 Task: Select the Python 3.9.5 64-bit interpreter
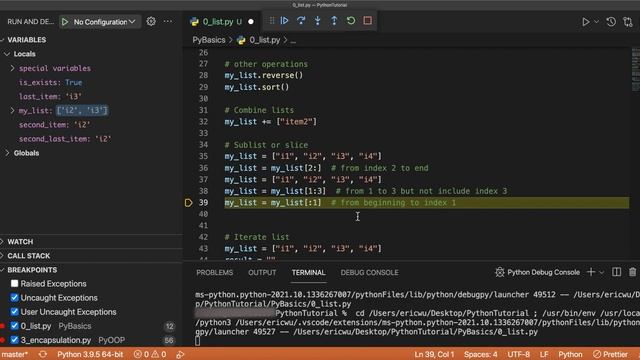(90, 354)
